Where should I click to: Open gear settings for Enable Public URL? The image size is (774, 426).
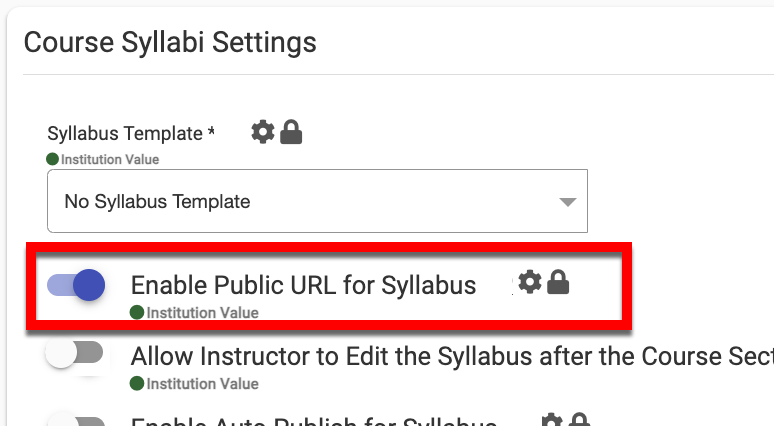(x=530, y=283)
